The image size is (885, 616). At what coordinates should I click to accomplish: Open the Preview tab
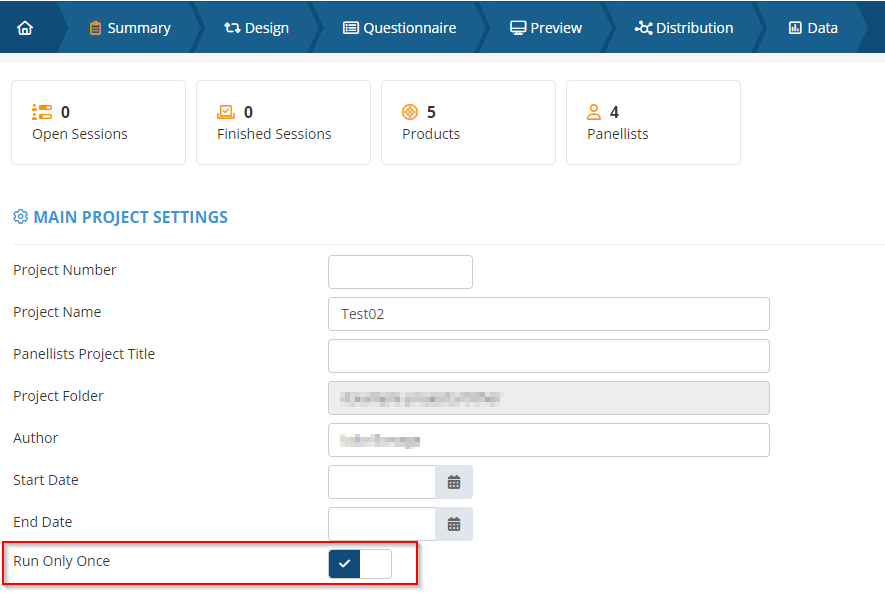coord(546,28)
